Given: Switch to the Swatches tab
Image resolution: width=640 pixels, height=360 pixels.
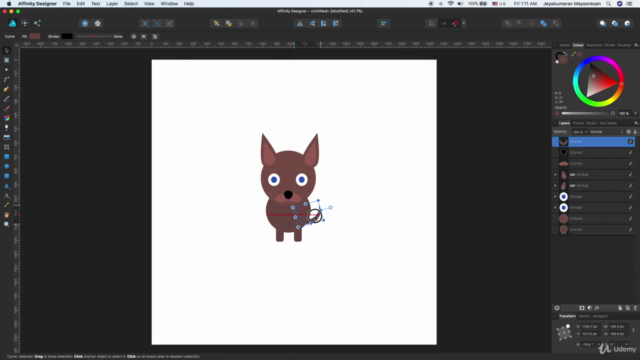Looking at the screenshot, I should click(594, 45).
